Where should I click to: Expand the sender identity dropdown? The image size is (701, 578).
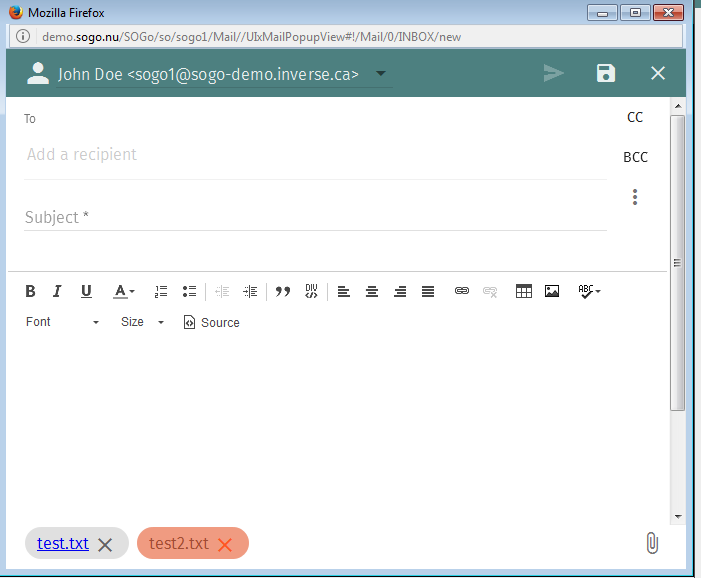(380, 73)
